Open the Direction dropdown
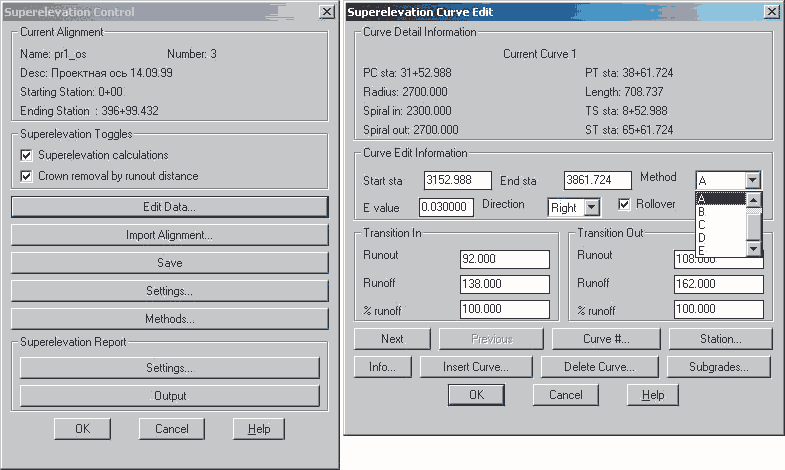This screenshot has height=470, width=785. point(591,207)
